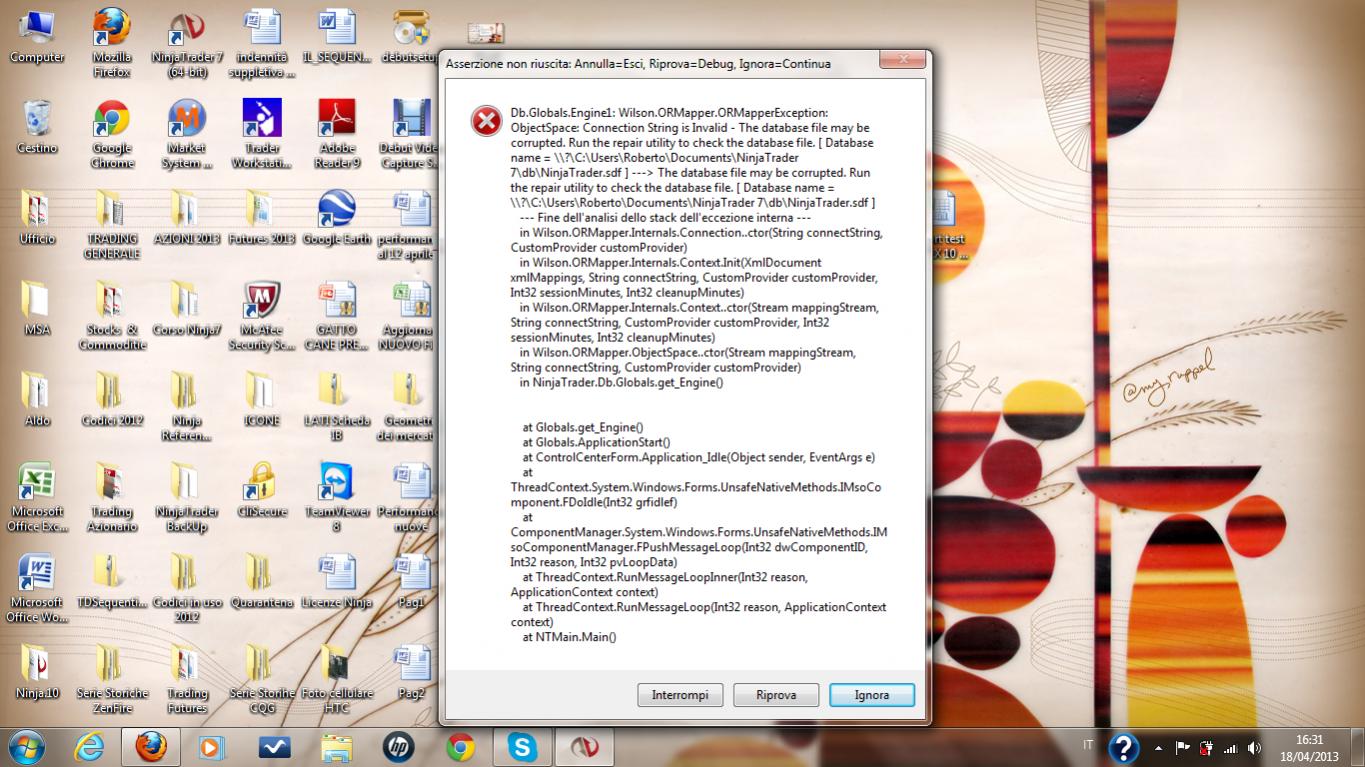
Task: Select the Microsoft Office Word shortcut
Action: point(37,588)
